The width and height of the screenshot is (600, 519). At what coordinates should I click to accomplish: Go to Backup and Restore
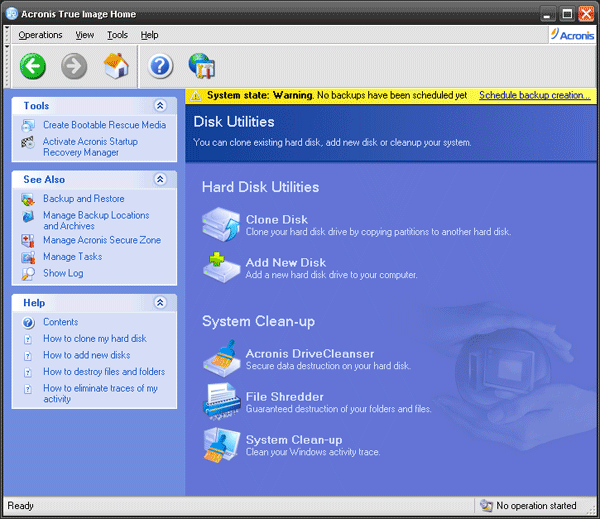coord(83,199)
